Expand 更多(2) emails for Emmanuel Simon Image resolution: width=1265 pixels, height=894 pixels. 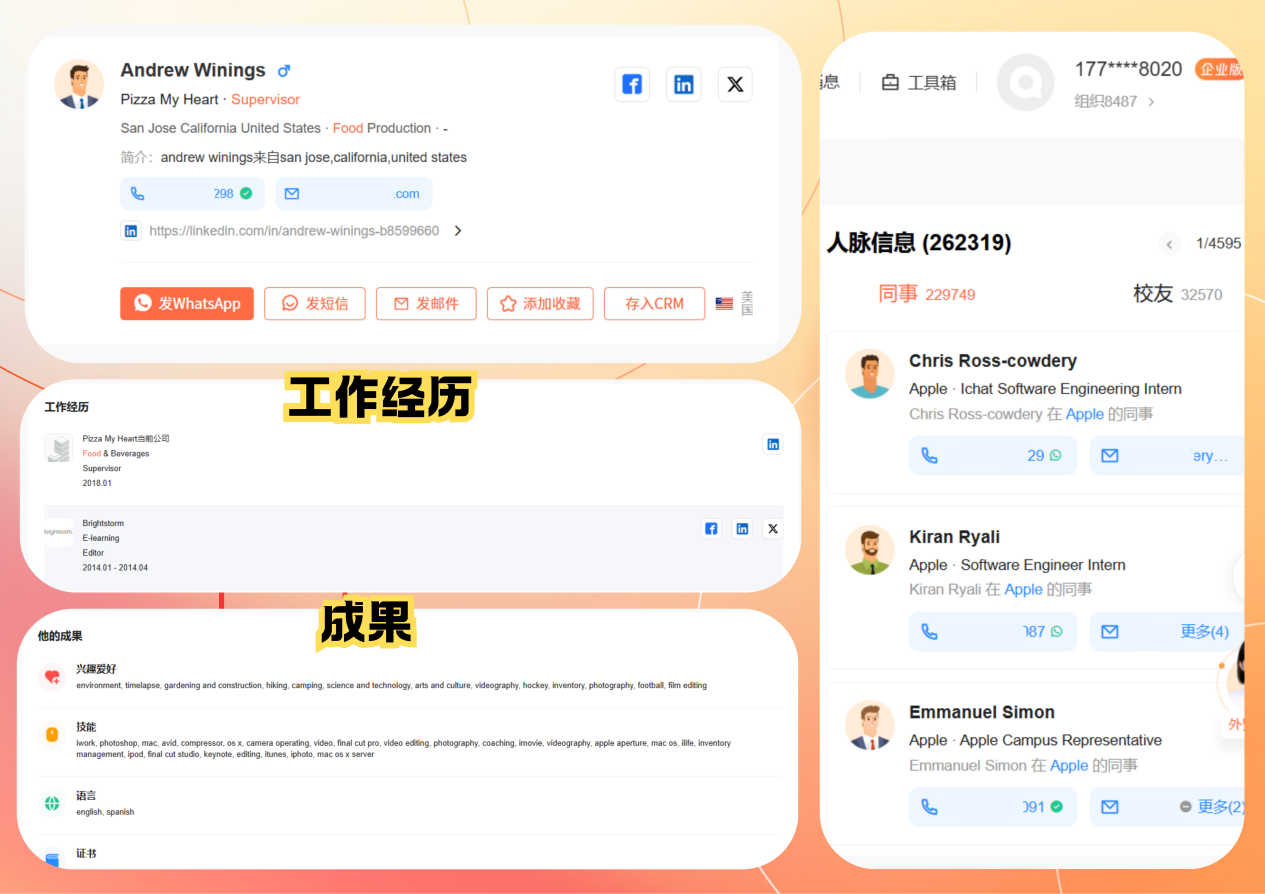1220,807
